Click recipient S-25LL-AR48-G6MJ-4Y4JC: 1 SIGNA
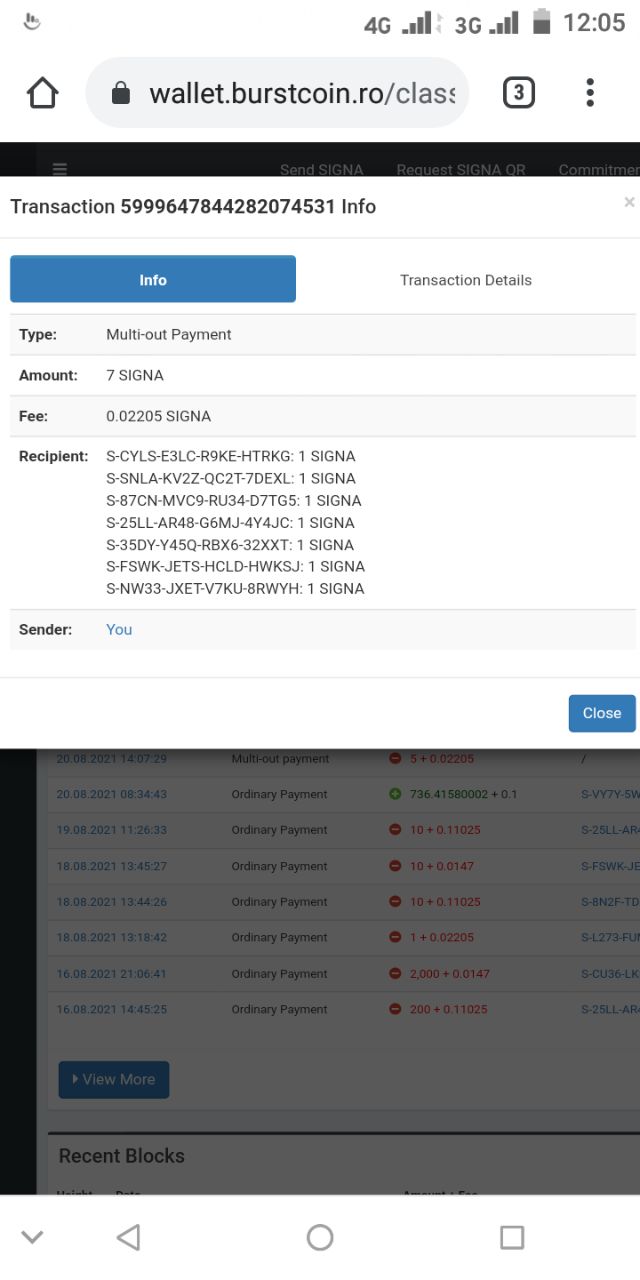This screenshot has height=1280, width=640. pyautogui.click(x=230, y=522)
